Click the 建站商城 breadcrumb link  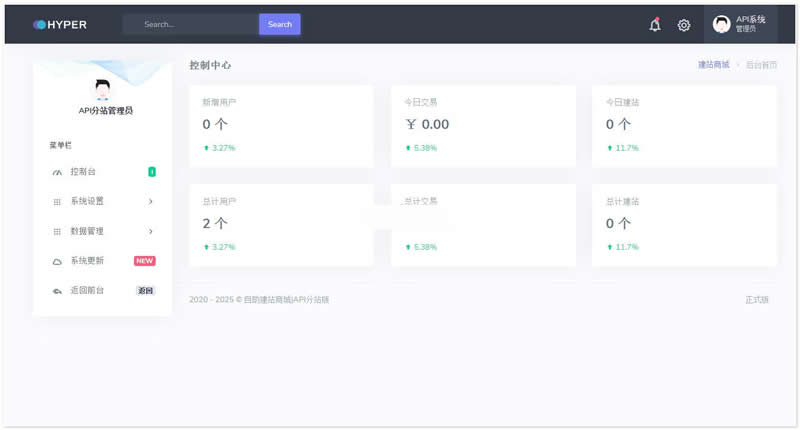713,65
